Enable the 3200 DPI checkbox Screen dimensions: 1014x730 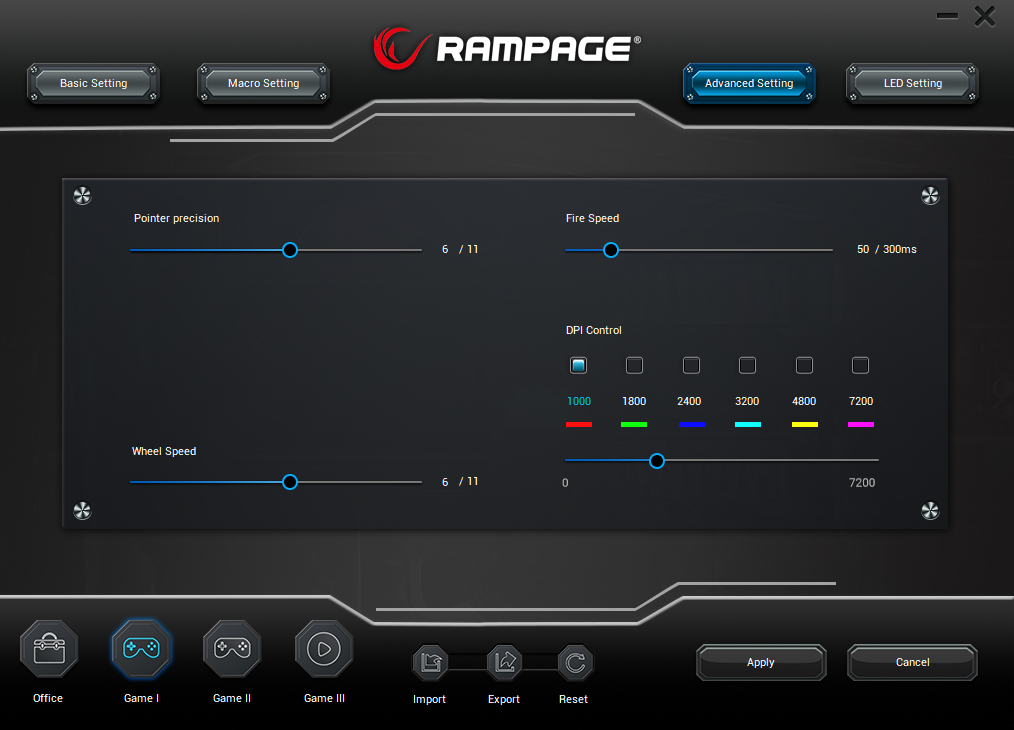pos(748,365)
